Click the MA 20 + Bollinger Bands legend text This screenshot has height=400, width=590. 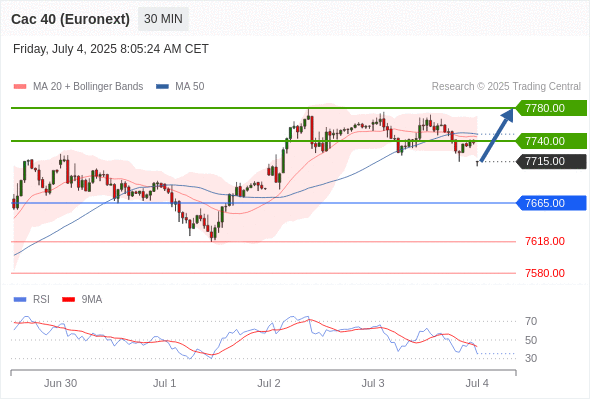[x=88, y=87]
